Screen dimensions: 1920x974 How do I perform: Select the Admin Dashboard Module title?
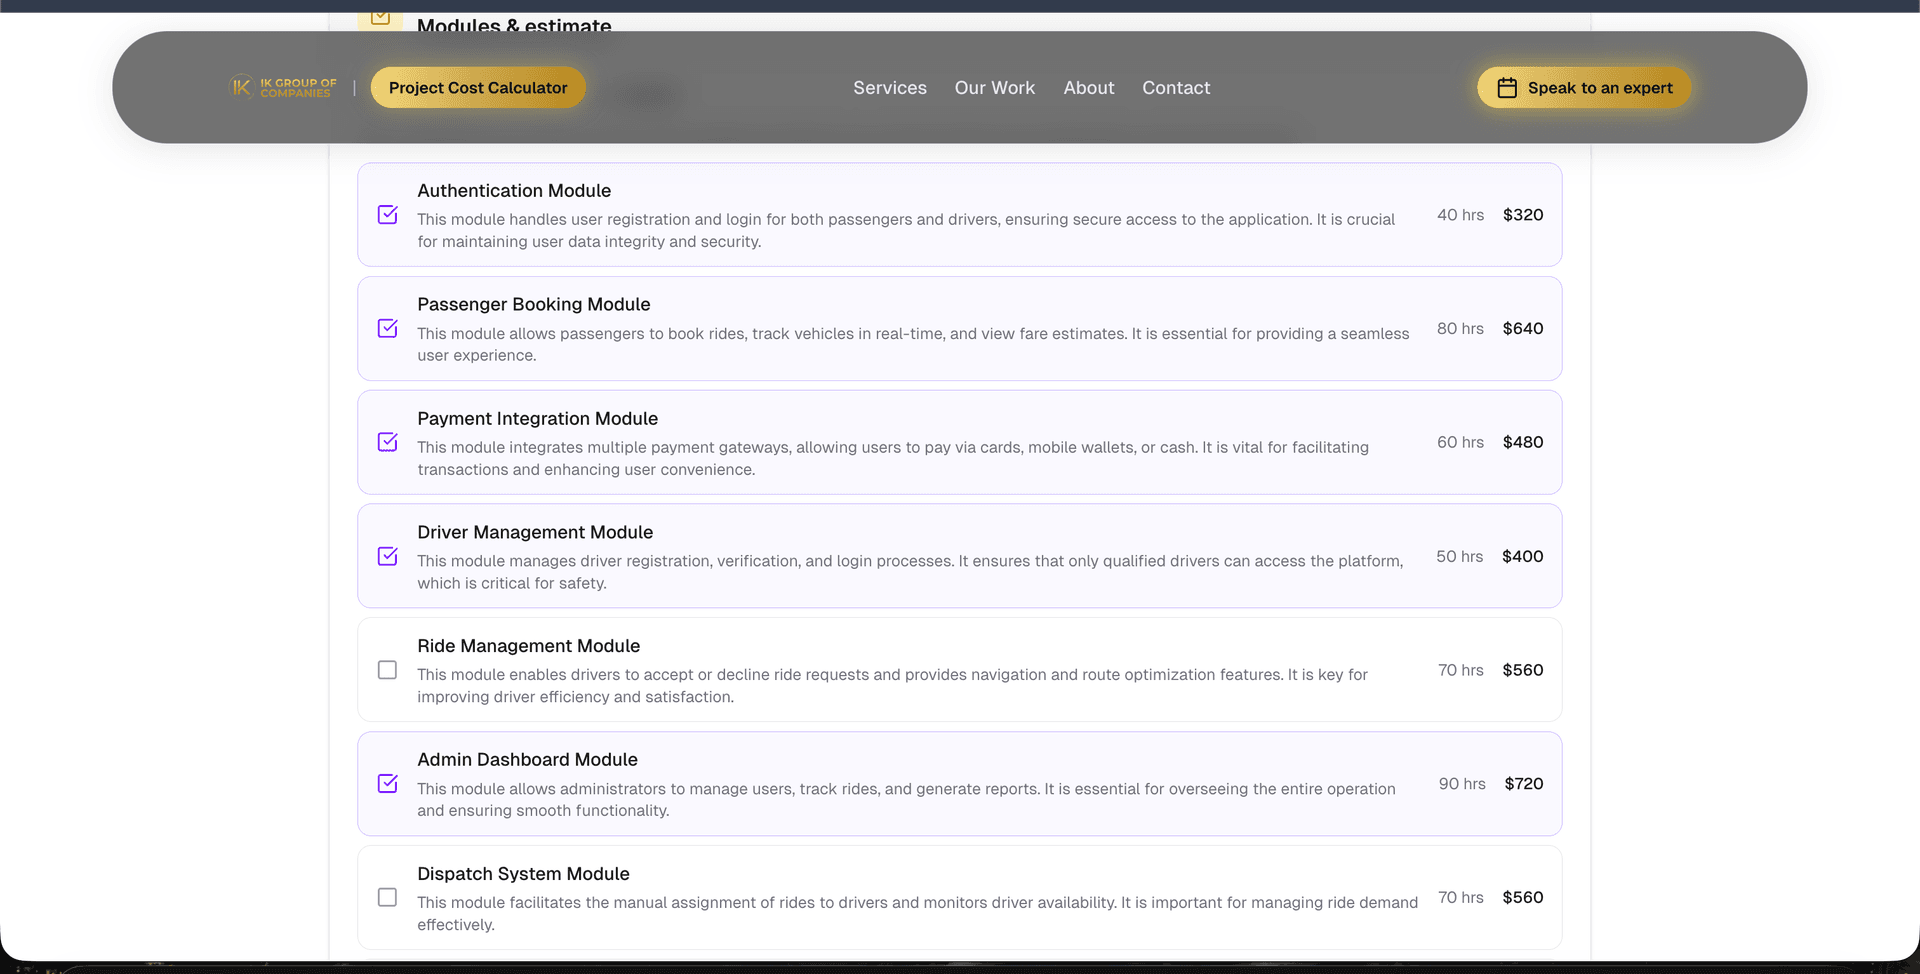[x=528, y=760]
